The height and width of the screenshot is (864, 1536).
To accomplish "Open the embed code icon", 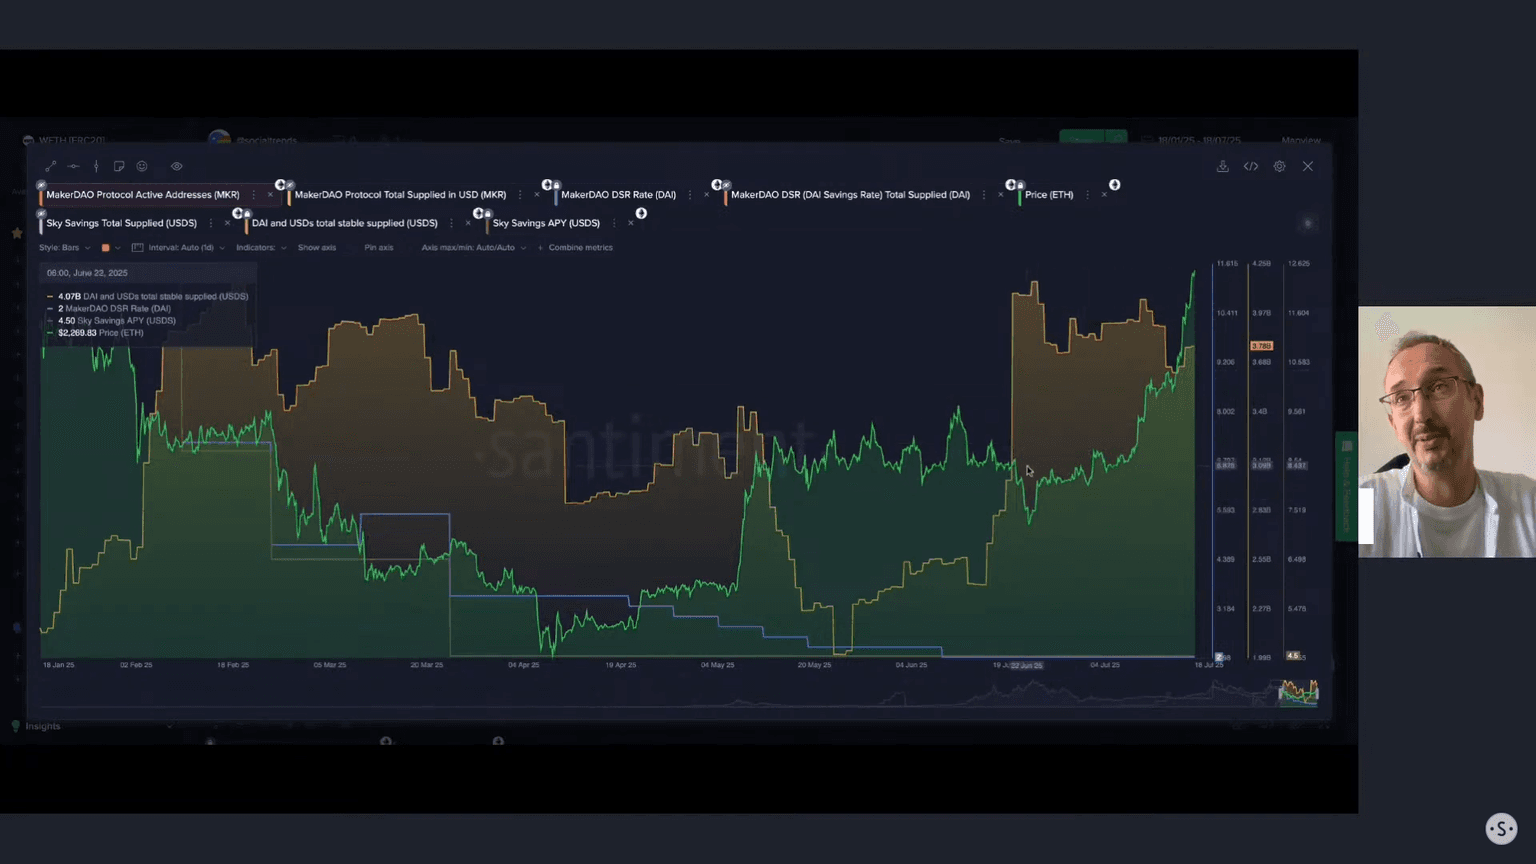I will pos(1251,166).
